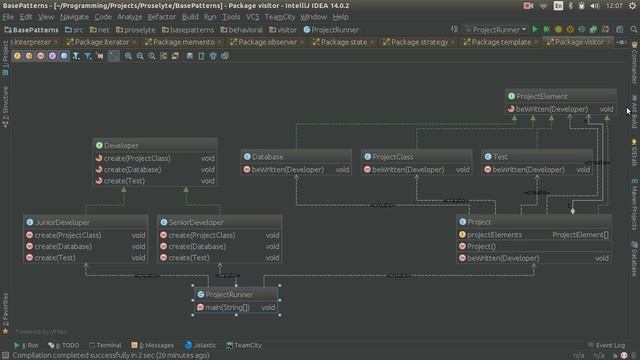Open the Project side panel

pos(5,58)
